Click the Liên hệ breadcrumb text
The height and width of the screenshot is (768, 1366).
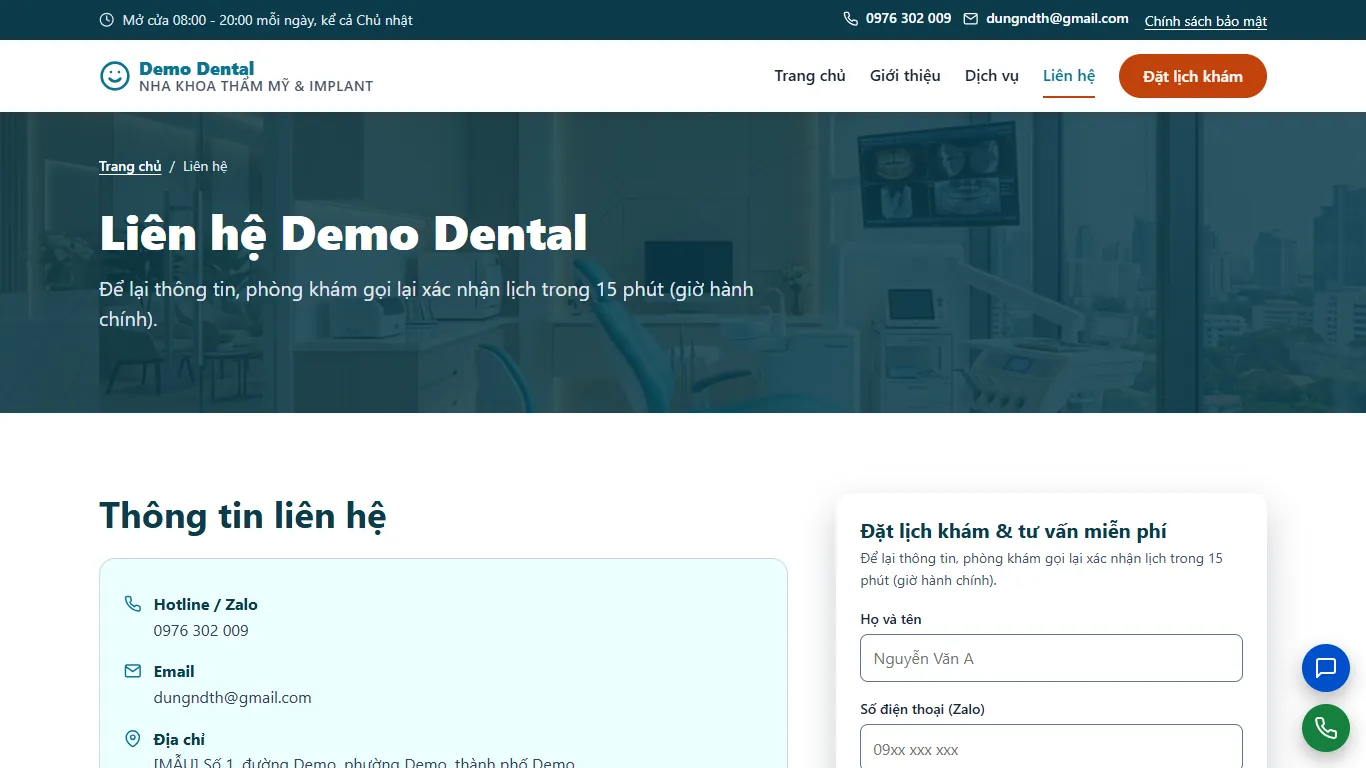tap(205, 166)
